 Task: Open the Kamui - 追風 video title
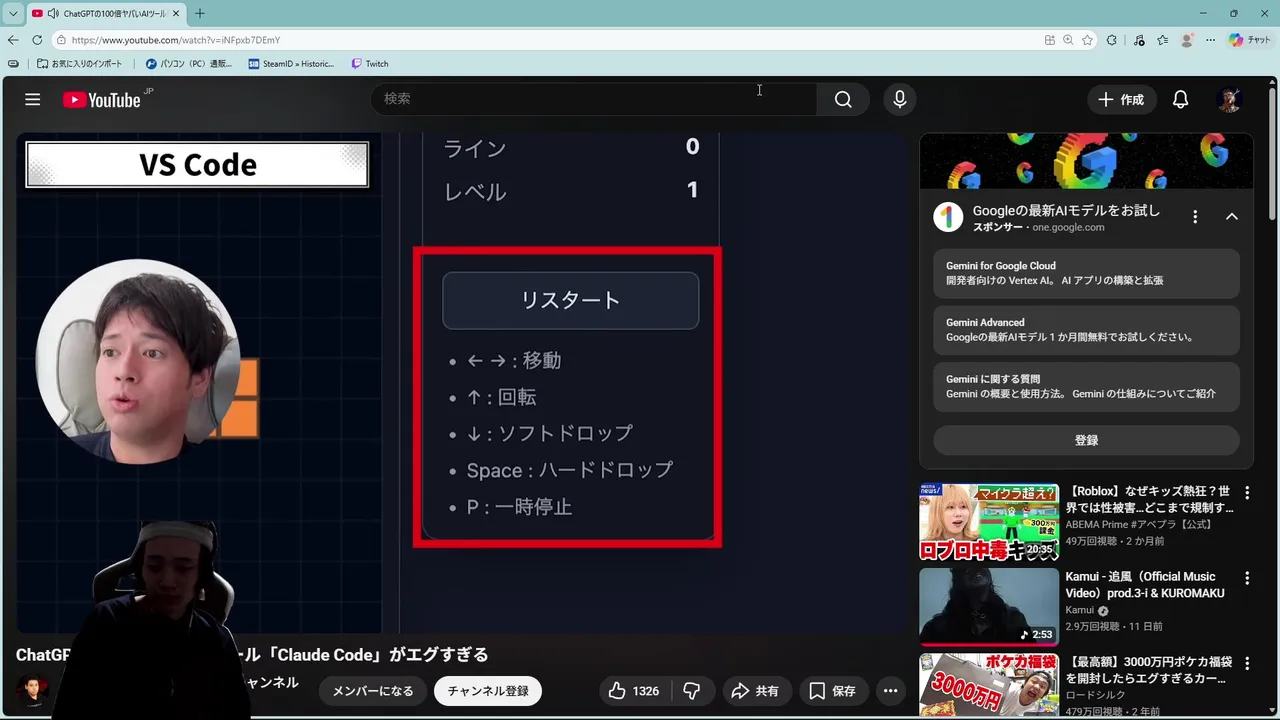(1145, 585)
